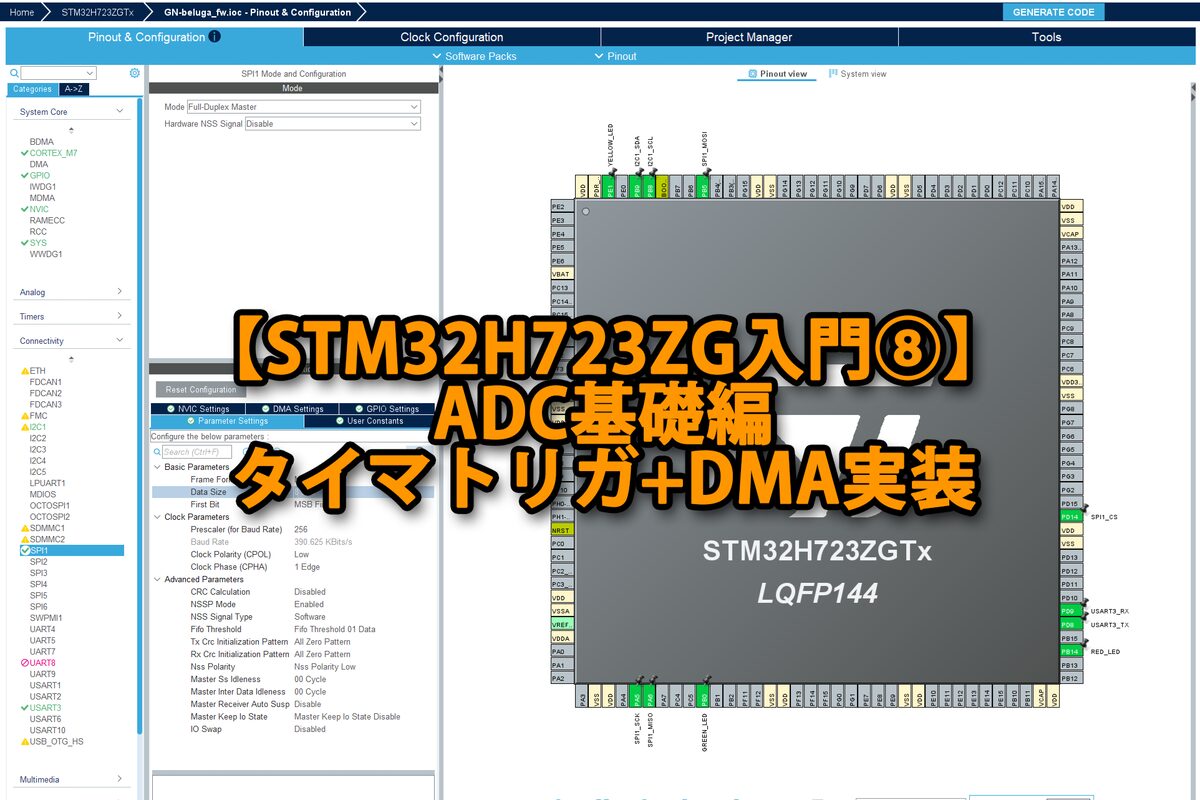Click the PD9 USART3_RX pin
This screenshot has width=1200, height=800.
(x=1071, y=611)
